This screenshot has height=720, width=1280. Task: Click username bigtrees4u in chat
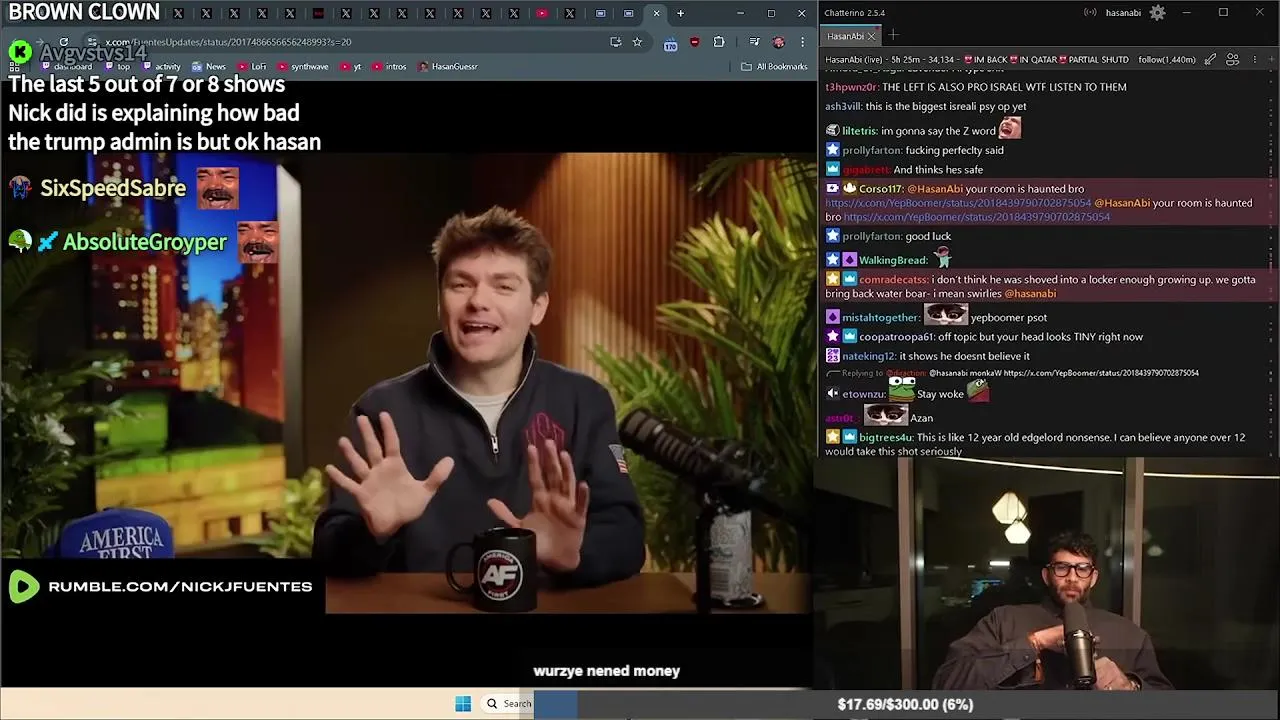(x=886, y=438)
